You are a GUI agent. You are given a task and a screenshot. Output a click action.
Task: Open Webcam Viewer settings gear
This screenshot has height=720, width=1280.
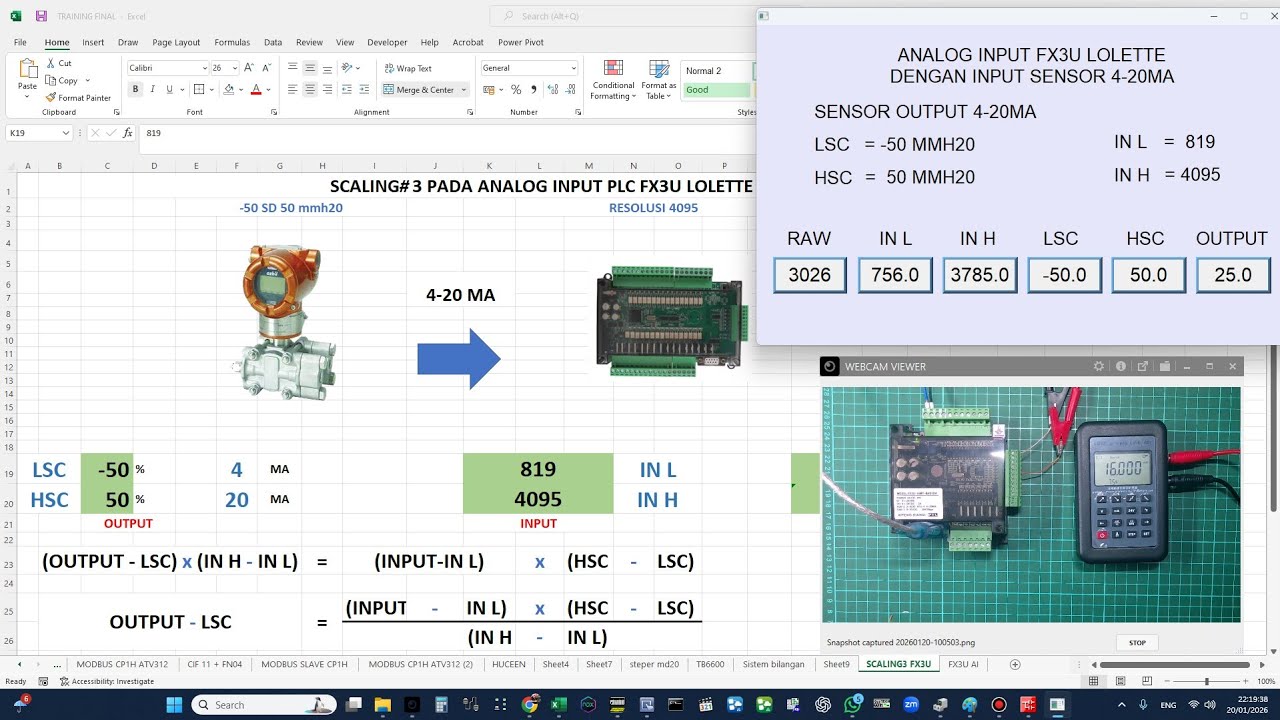1099,367
